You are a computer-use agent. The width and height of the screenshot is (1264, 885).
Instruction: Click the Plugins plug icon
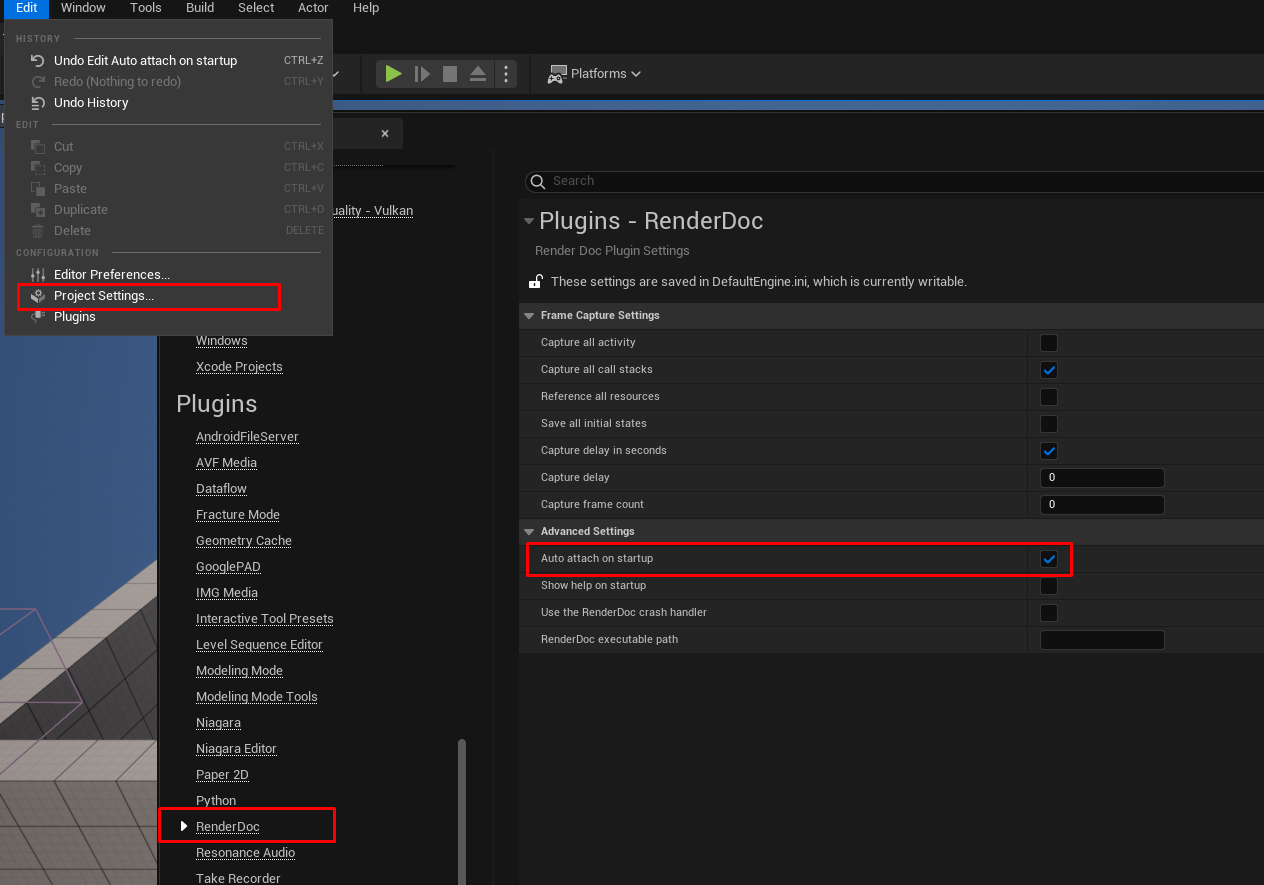tap(38, 317)
